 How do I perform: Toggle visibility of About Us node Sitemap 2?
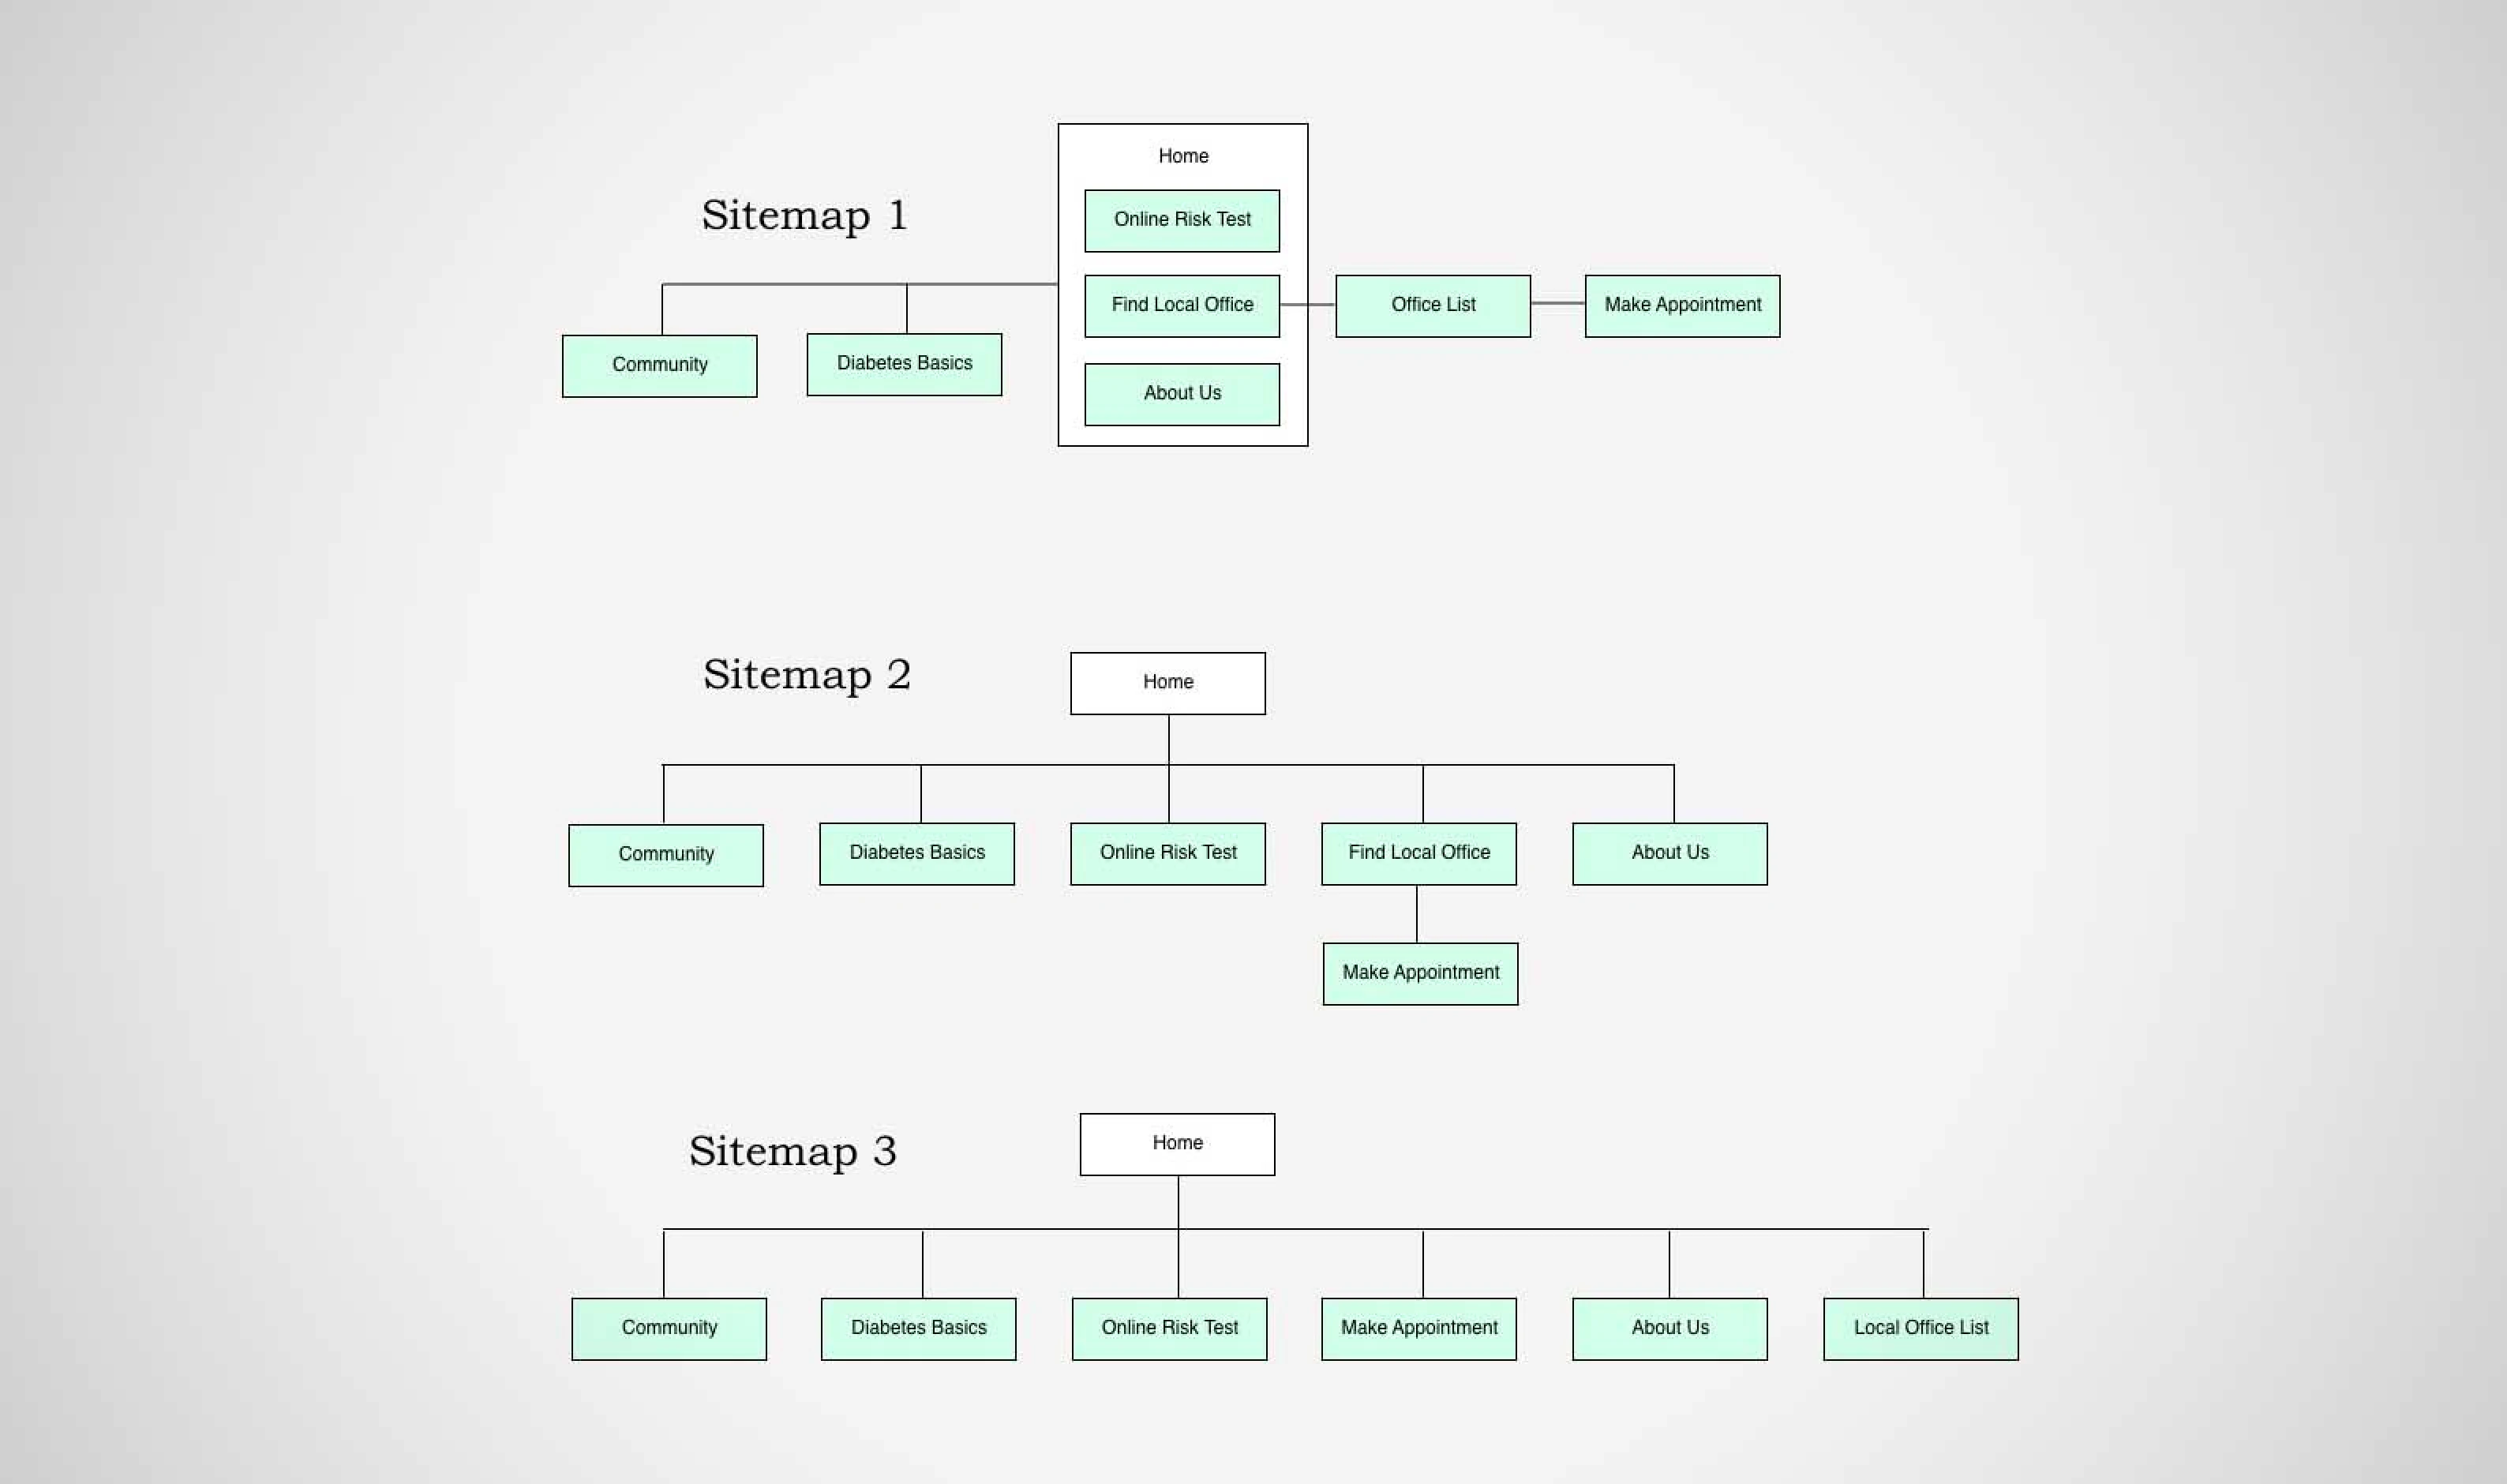(1669, 853)
